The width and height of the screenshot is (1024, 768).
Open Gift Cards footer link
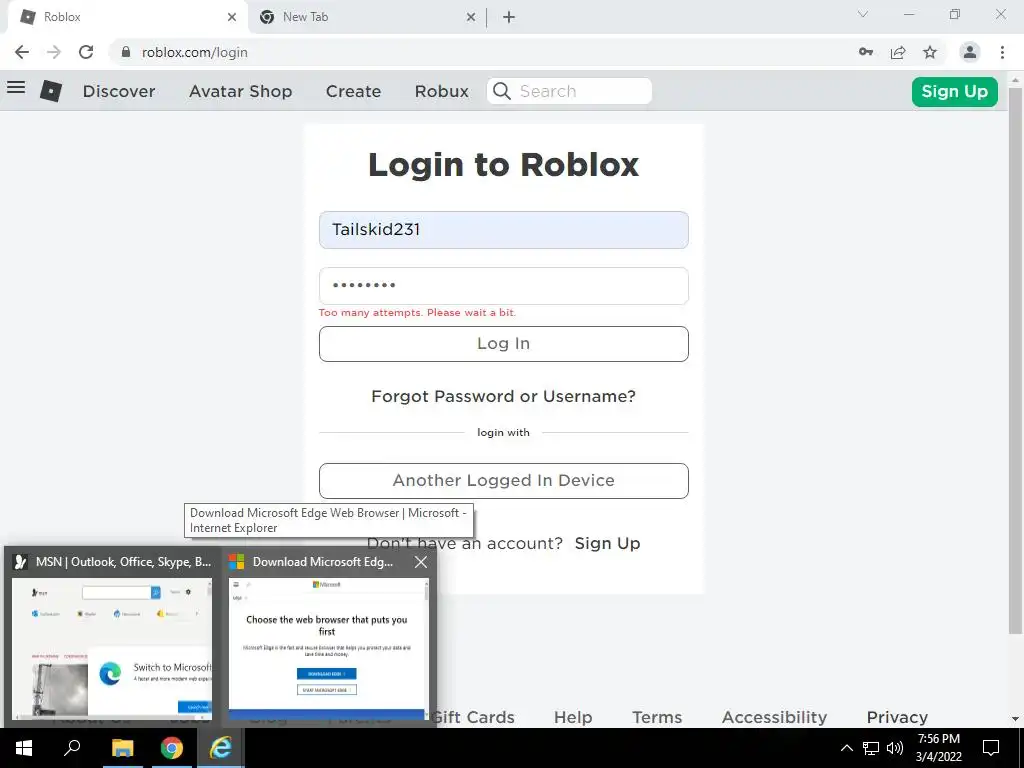click(x=472, y=717)
